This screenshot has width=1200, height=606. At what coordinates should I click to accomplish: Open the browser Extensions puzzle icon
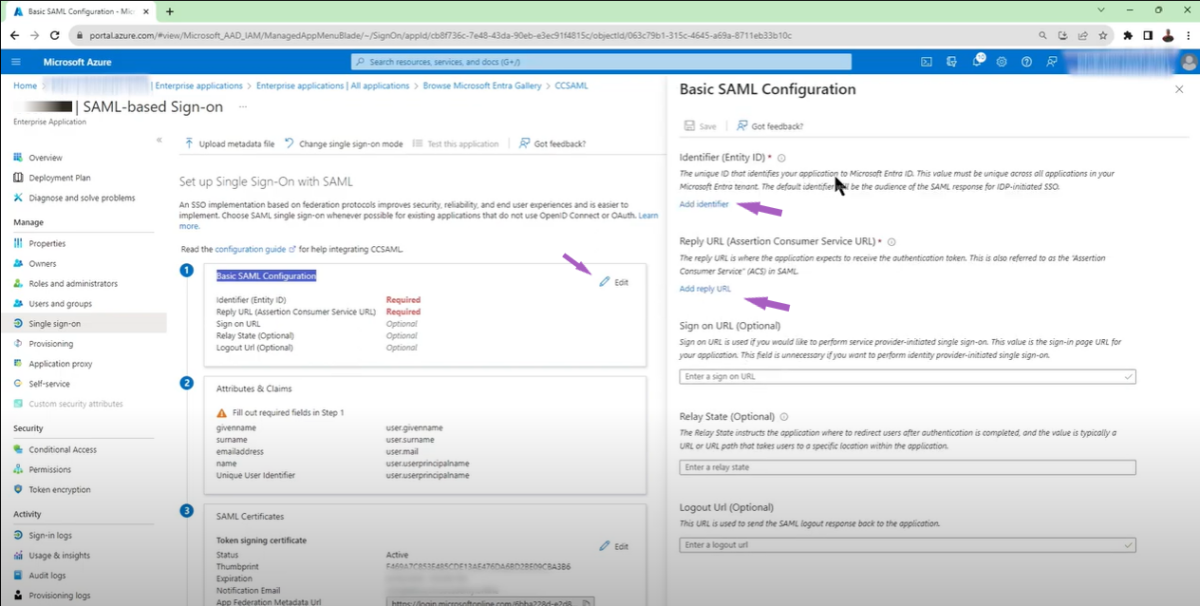point(1128,35)
